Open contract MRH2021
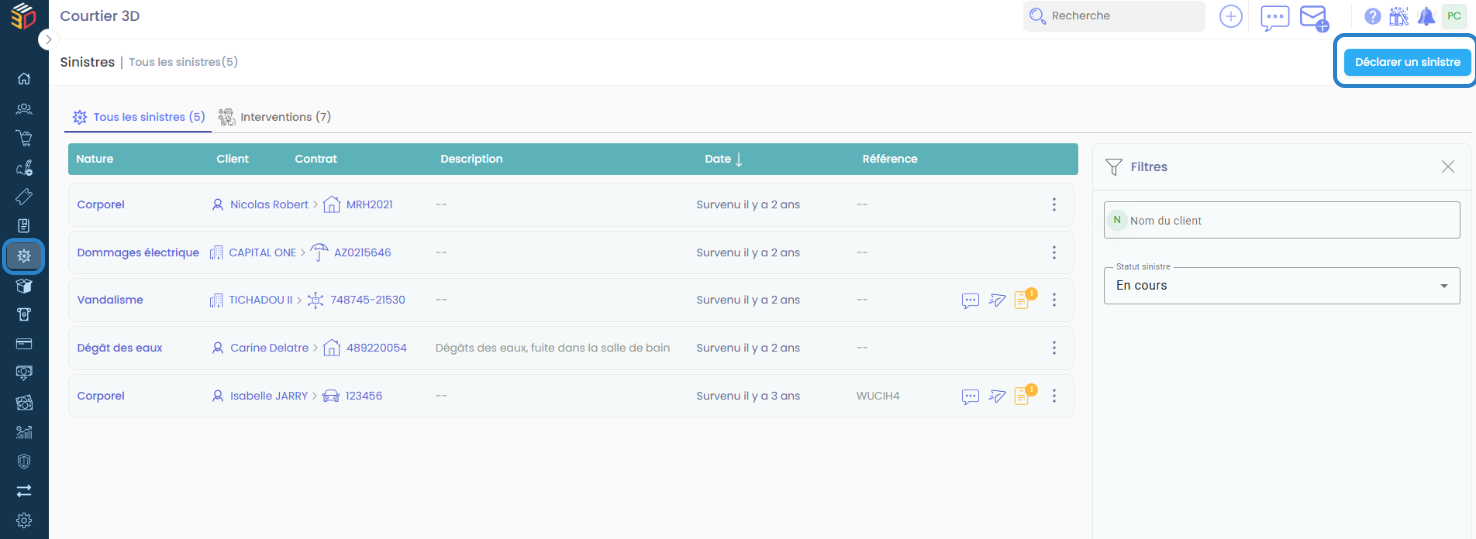 tap(369, 204)
